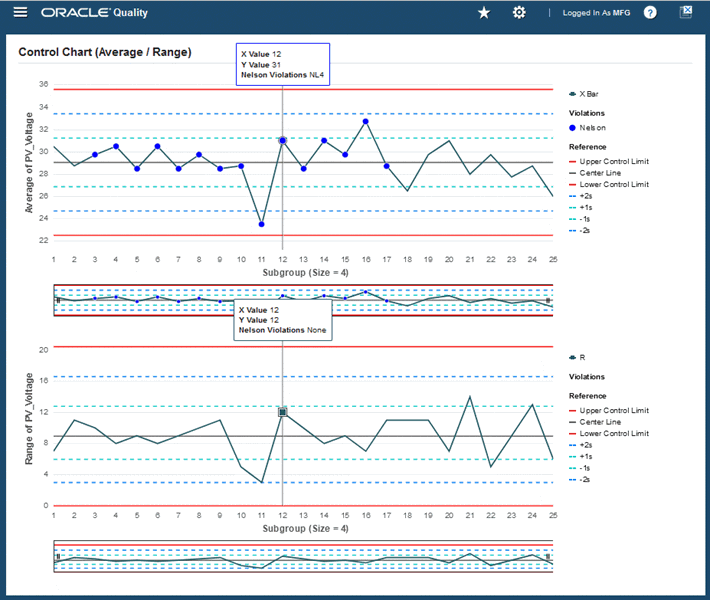Toggle Center Line in X Bar legend
The height and width of the screenshot is (600, 710).
tap(595, 173)
